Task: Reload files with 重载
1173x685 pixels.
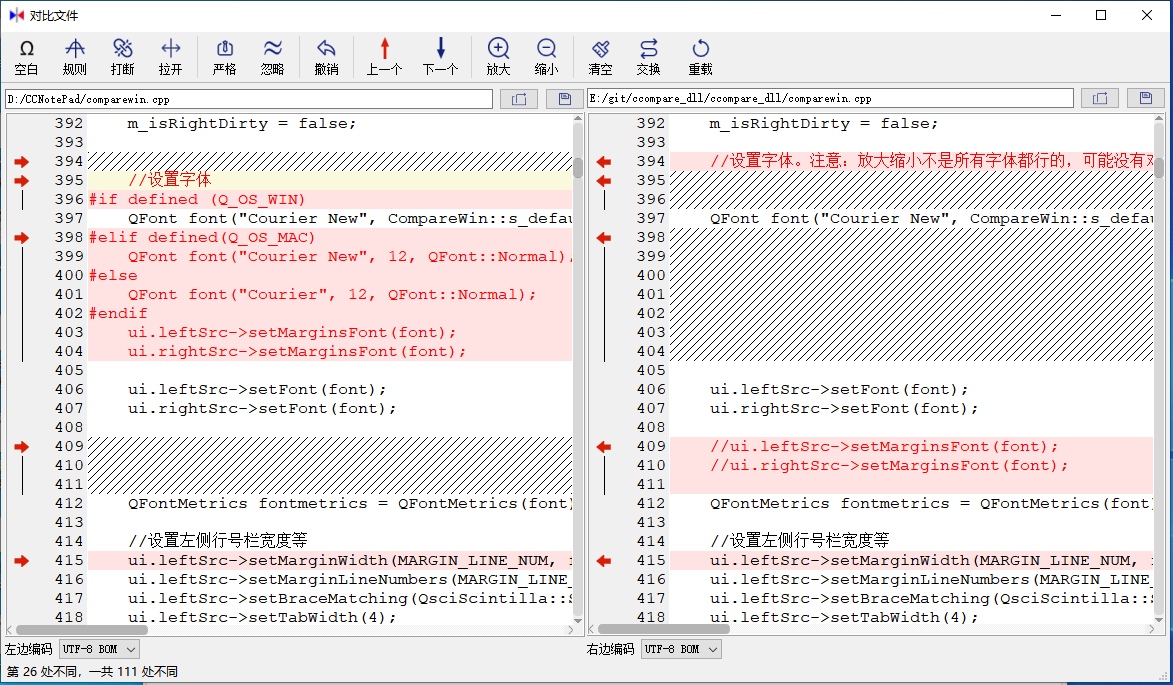Action: (700, 58)
